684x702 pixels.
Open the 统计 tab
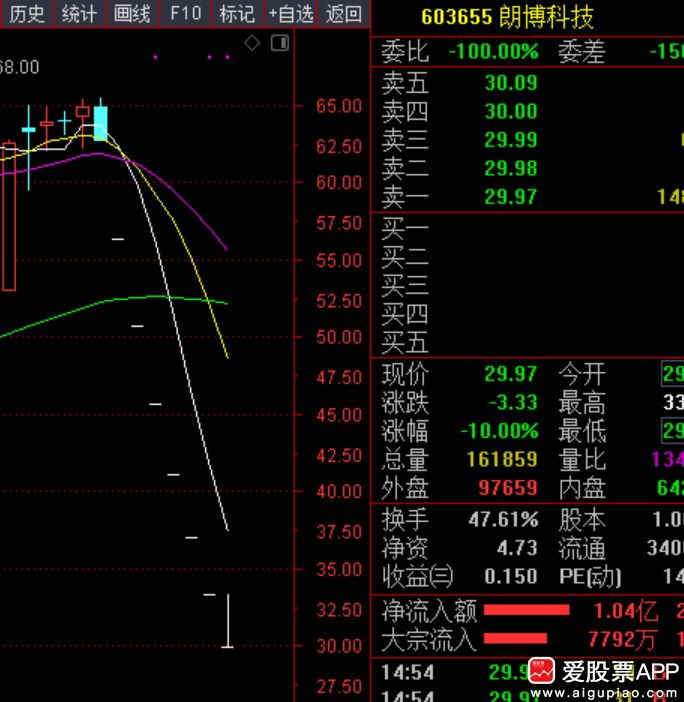(79, 14)
